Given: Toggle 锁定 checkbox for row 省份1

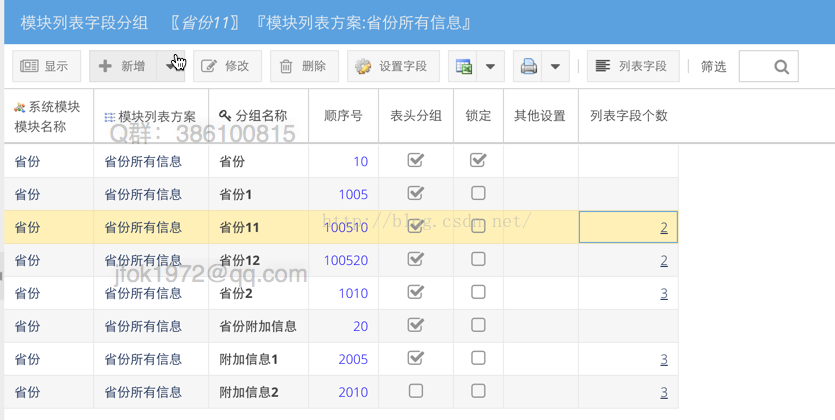Looking at the screenshot, I should tap(478, 193).
